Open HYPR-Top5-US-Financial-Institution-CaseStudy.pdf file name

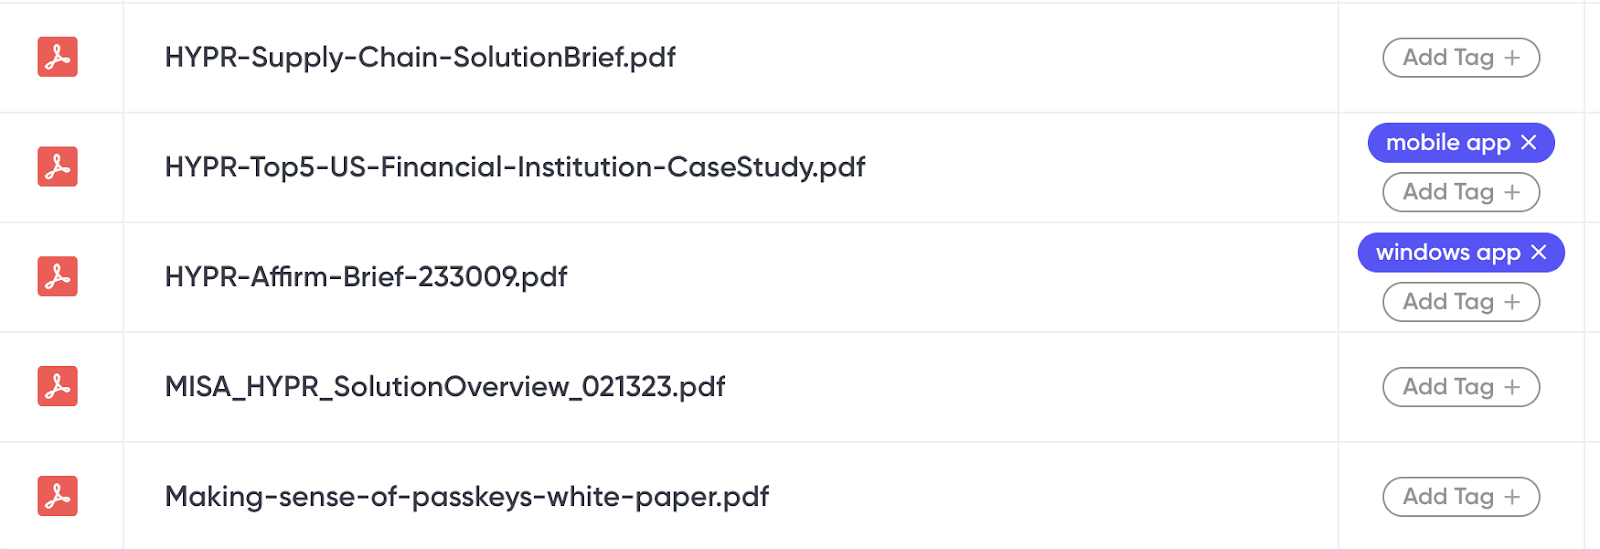point(515,167)
